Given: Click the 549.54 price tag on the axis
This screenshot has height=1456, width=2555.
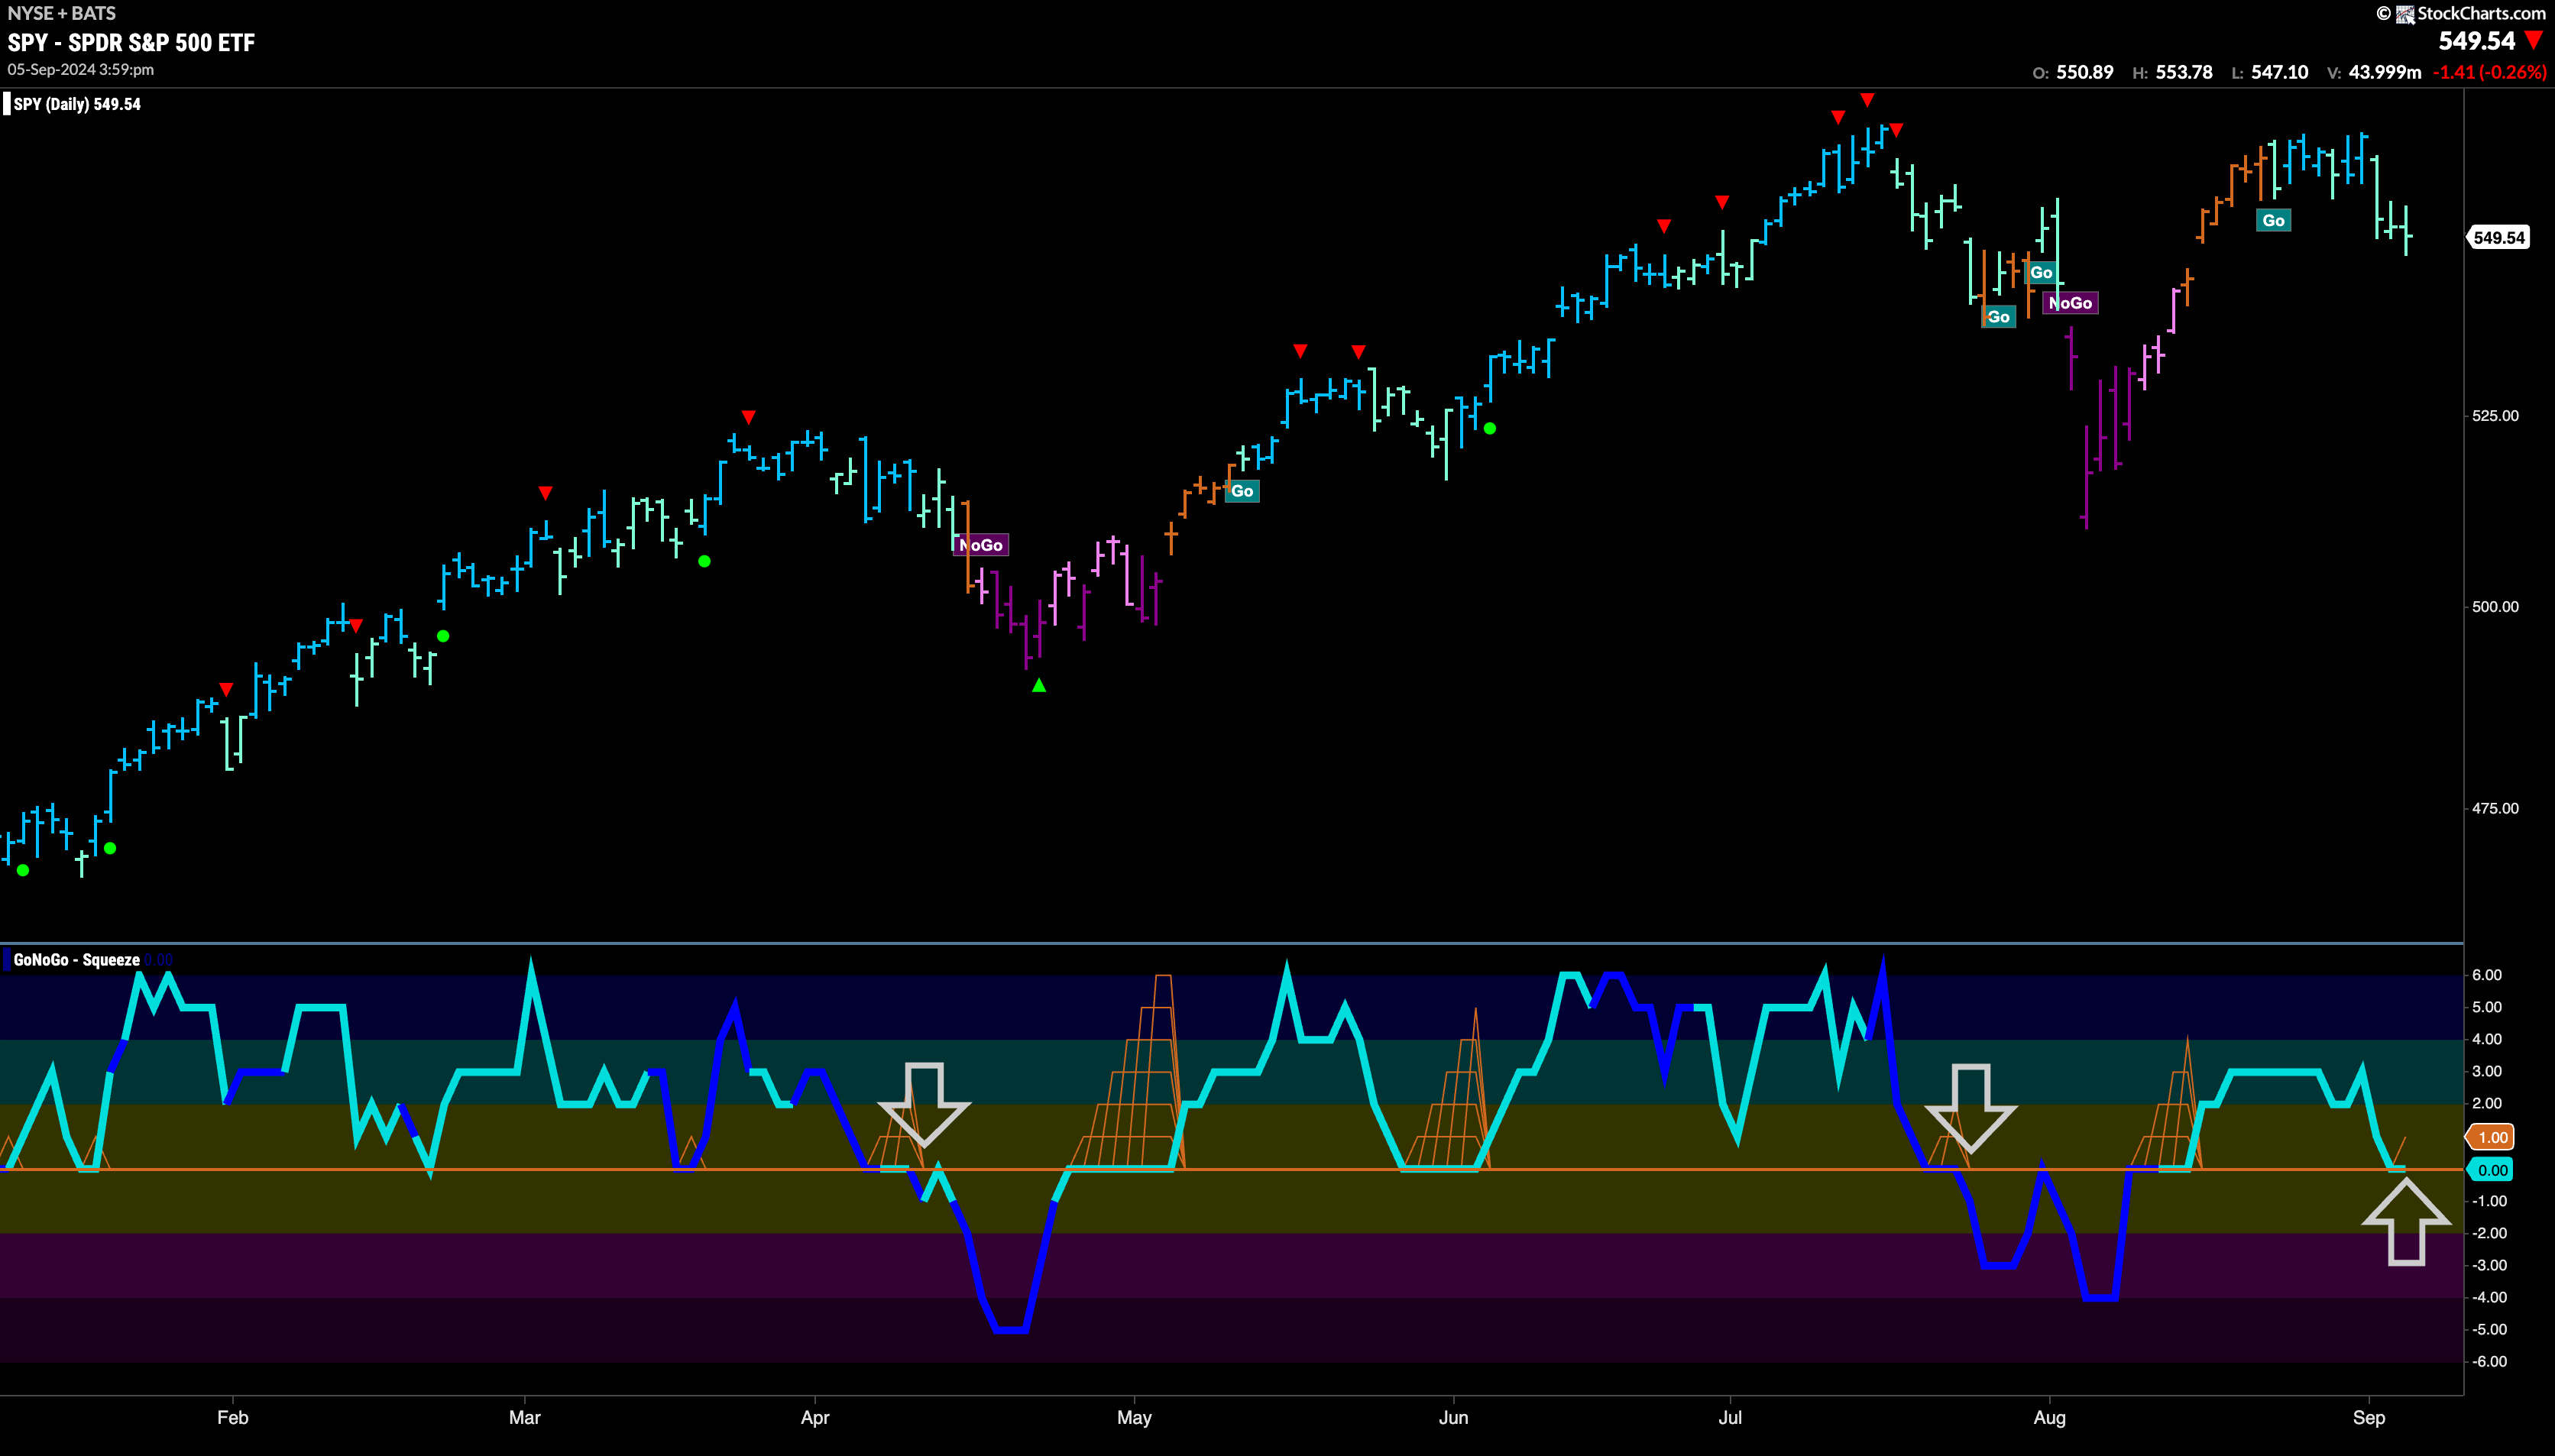Looking at the screenshot, I should pos(2498,238).
